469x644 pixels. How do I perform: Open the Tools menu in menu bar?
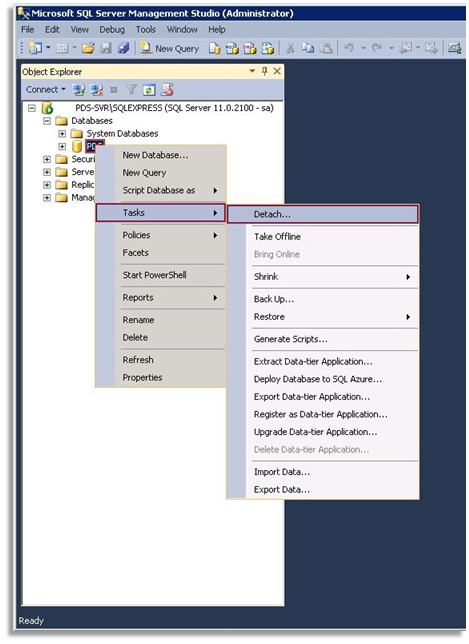tap(146, 30)
